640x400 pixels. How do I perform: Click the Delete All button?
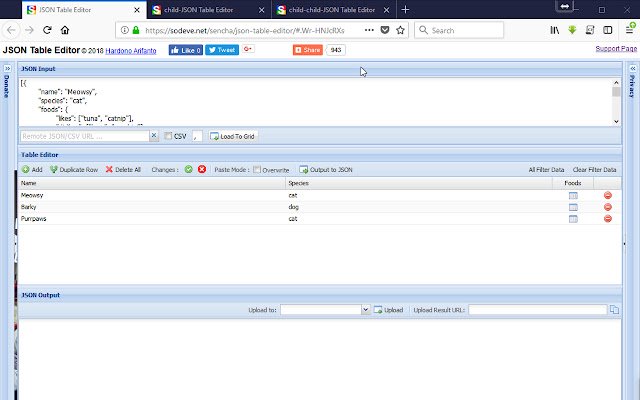coord(124,170)
